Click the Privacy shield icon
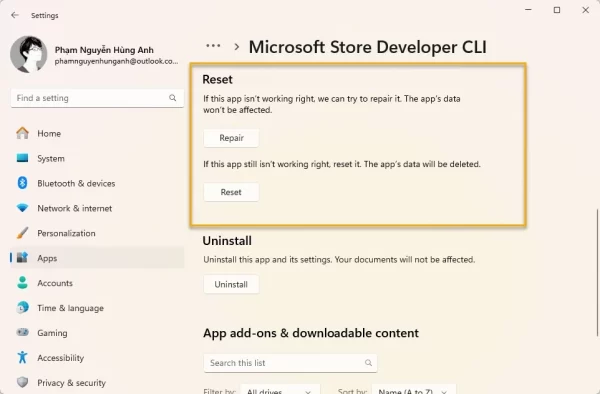Viewport: 600px width, 394px height. 23,382
